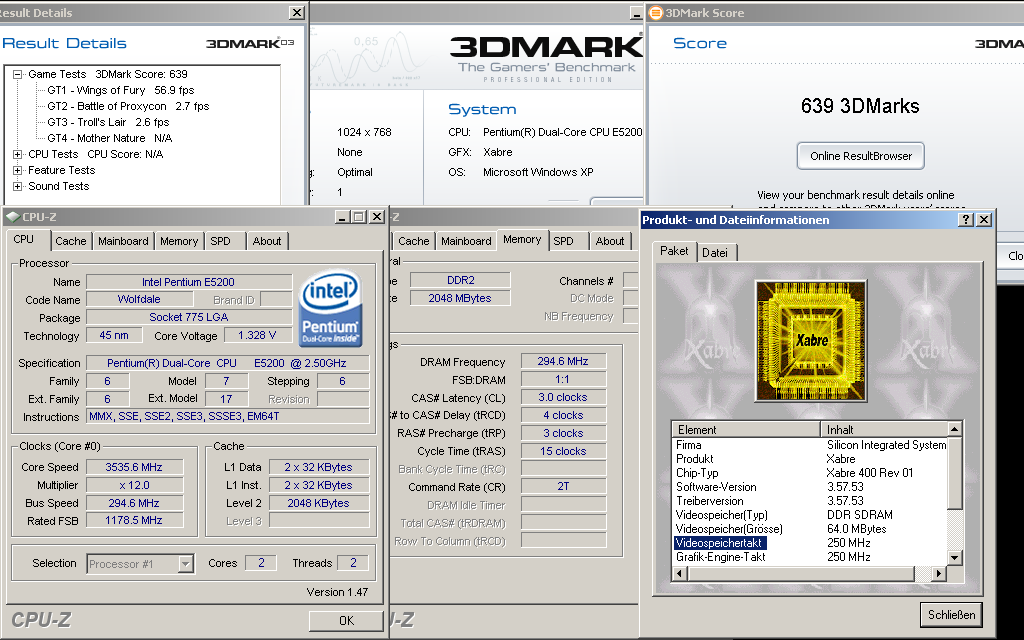Screen dimensions: 1024x640
Task: Close the Produkt- und Dateiinformationen dialog
Action: [984, 220]
